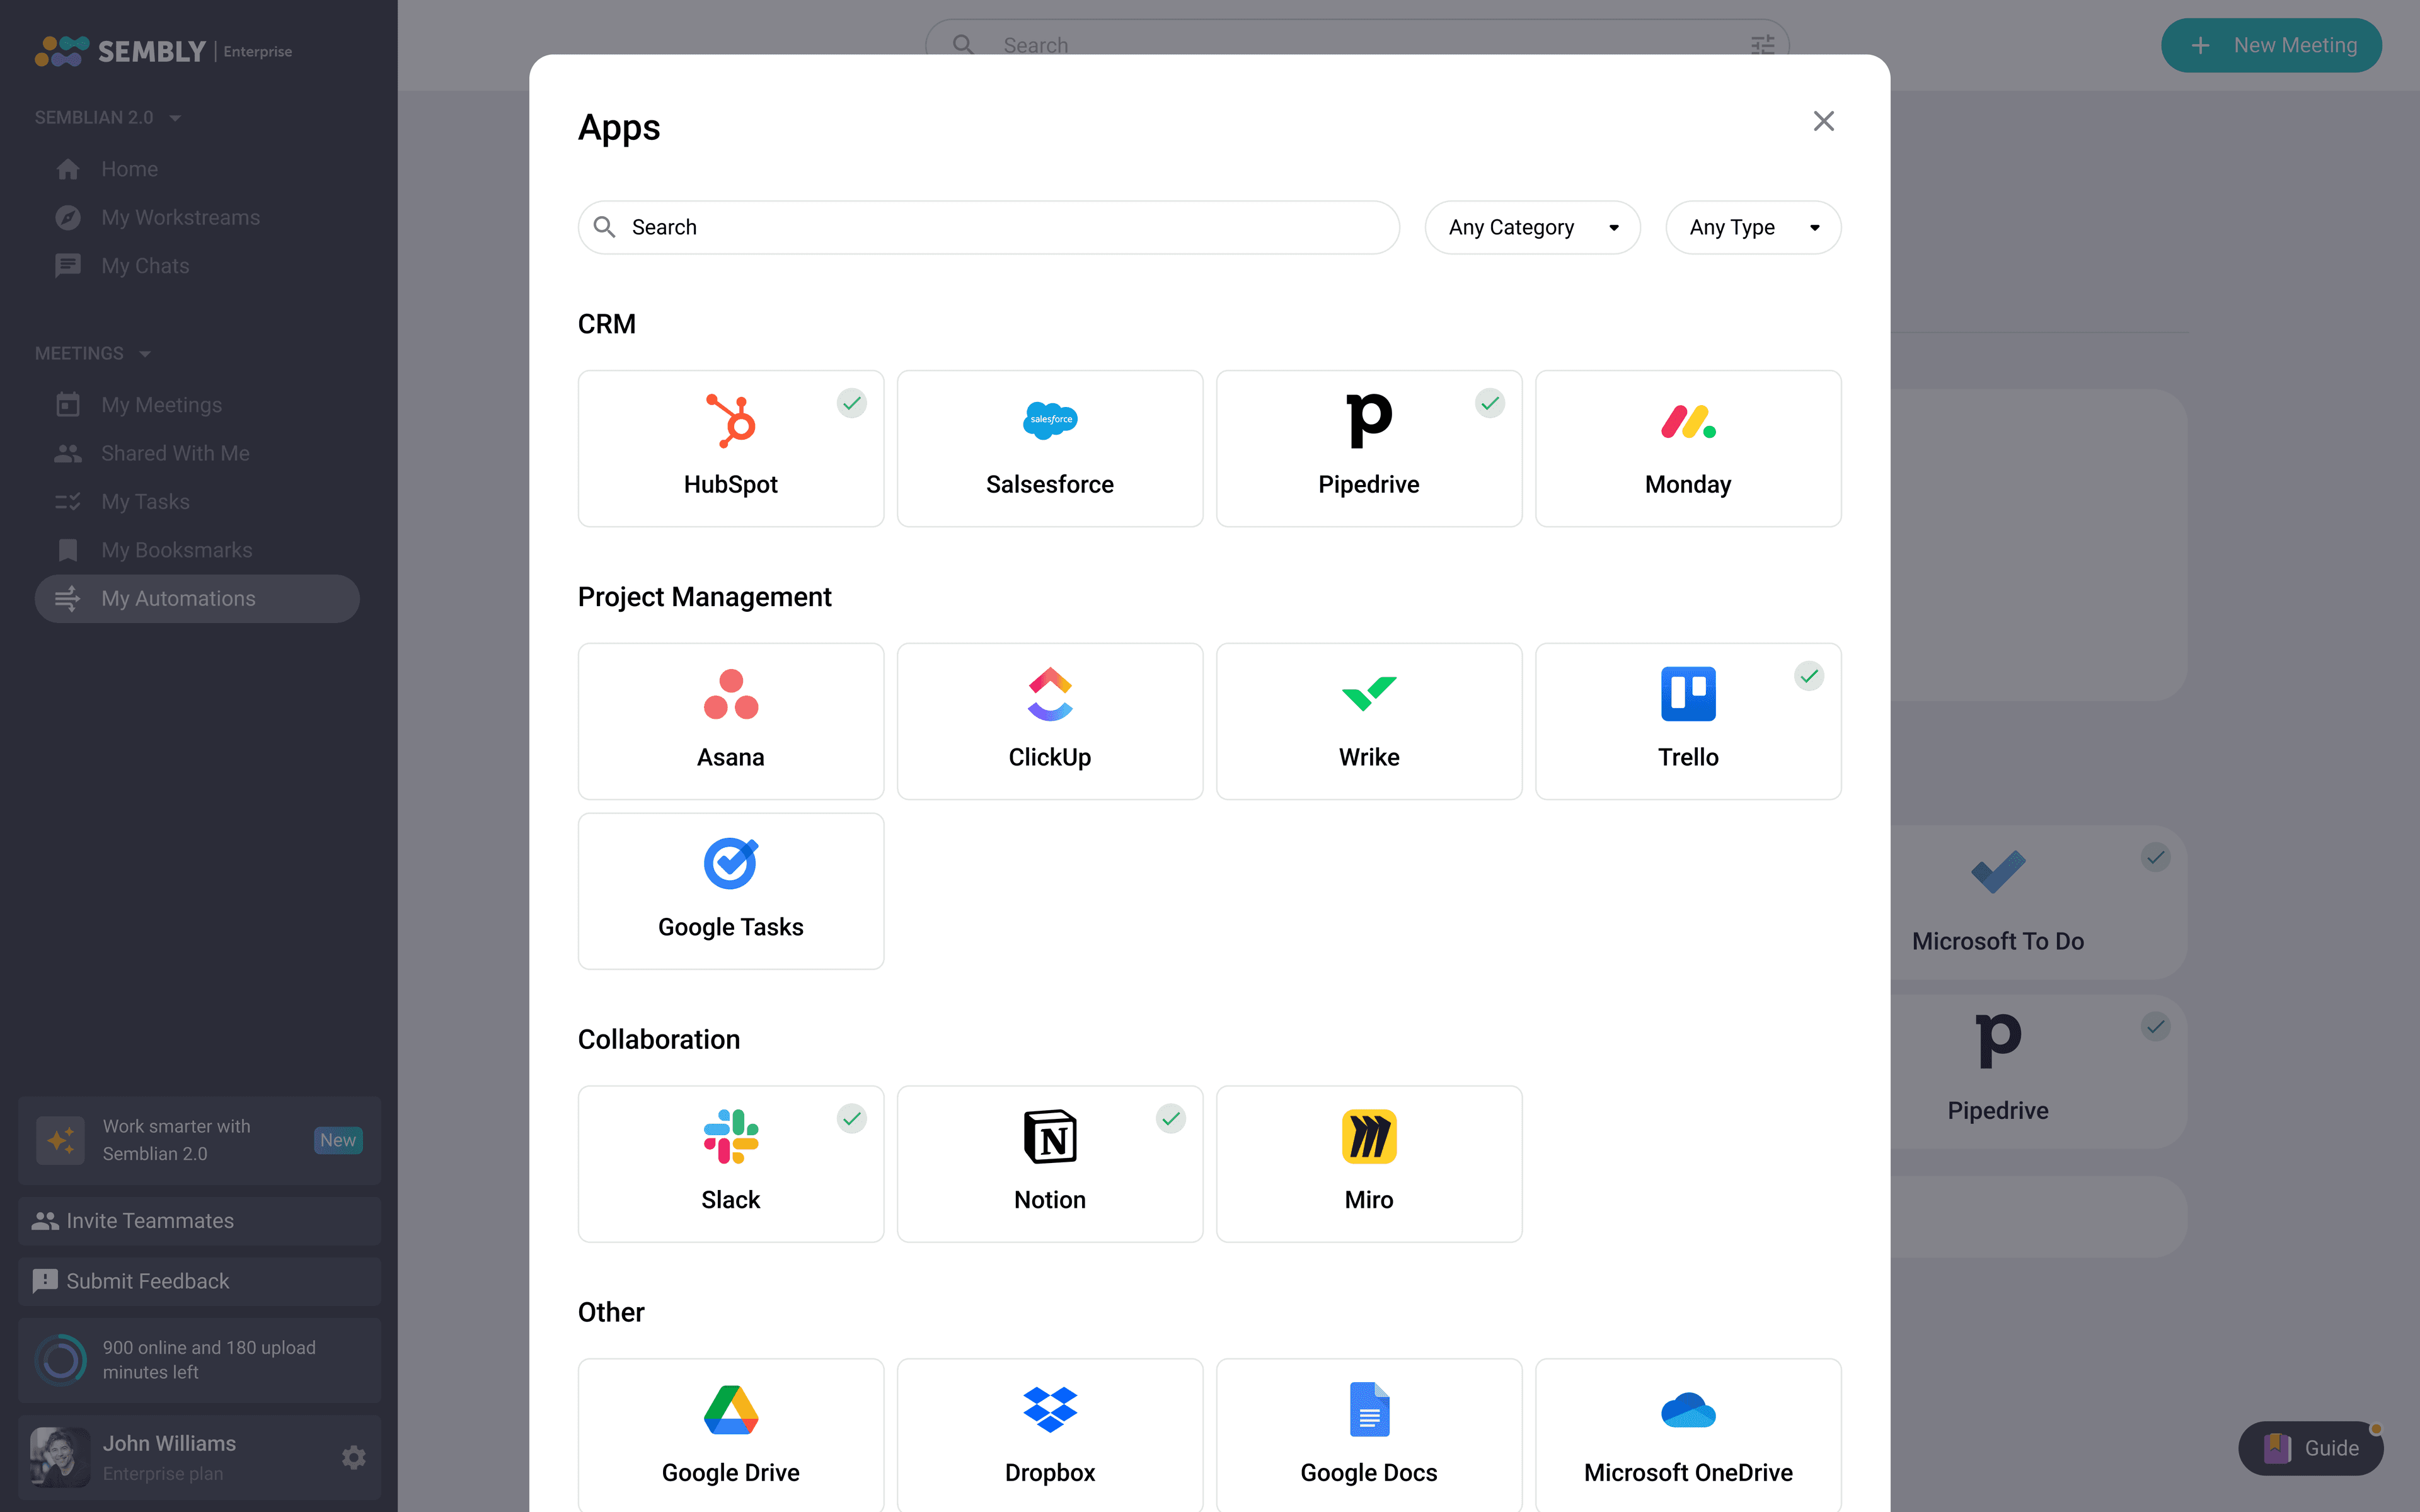Toggle the Notion connected checkmark
The image size is (2420, 1512).
point(1170,1118)
